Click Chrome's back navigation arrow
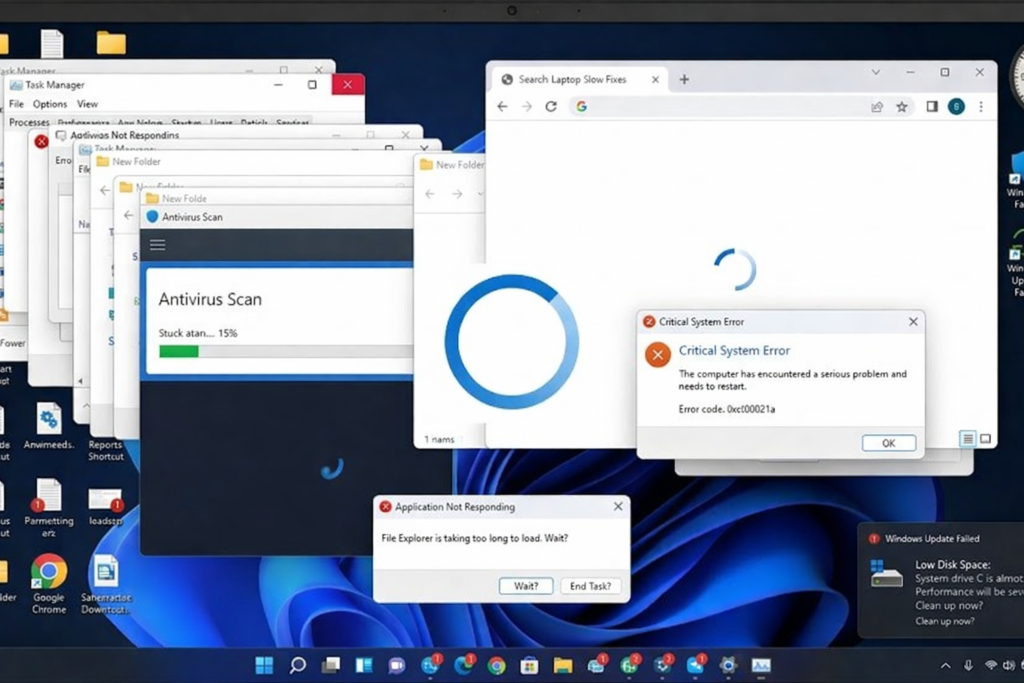 (x=502, y=107)
